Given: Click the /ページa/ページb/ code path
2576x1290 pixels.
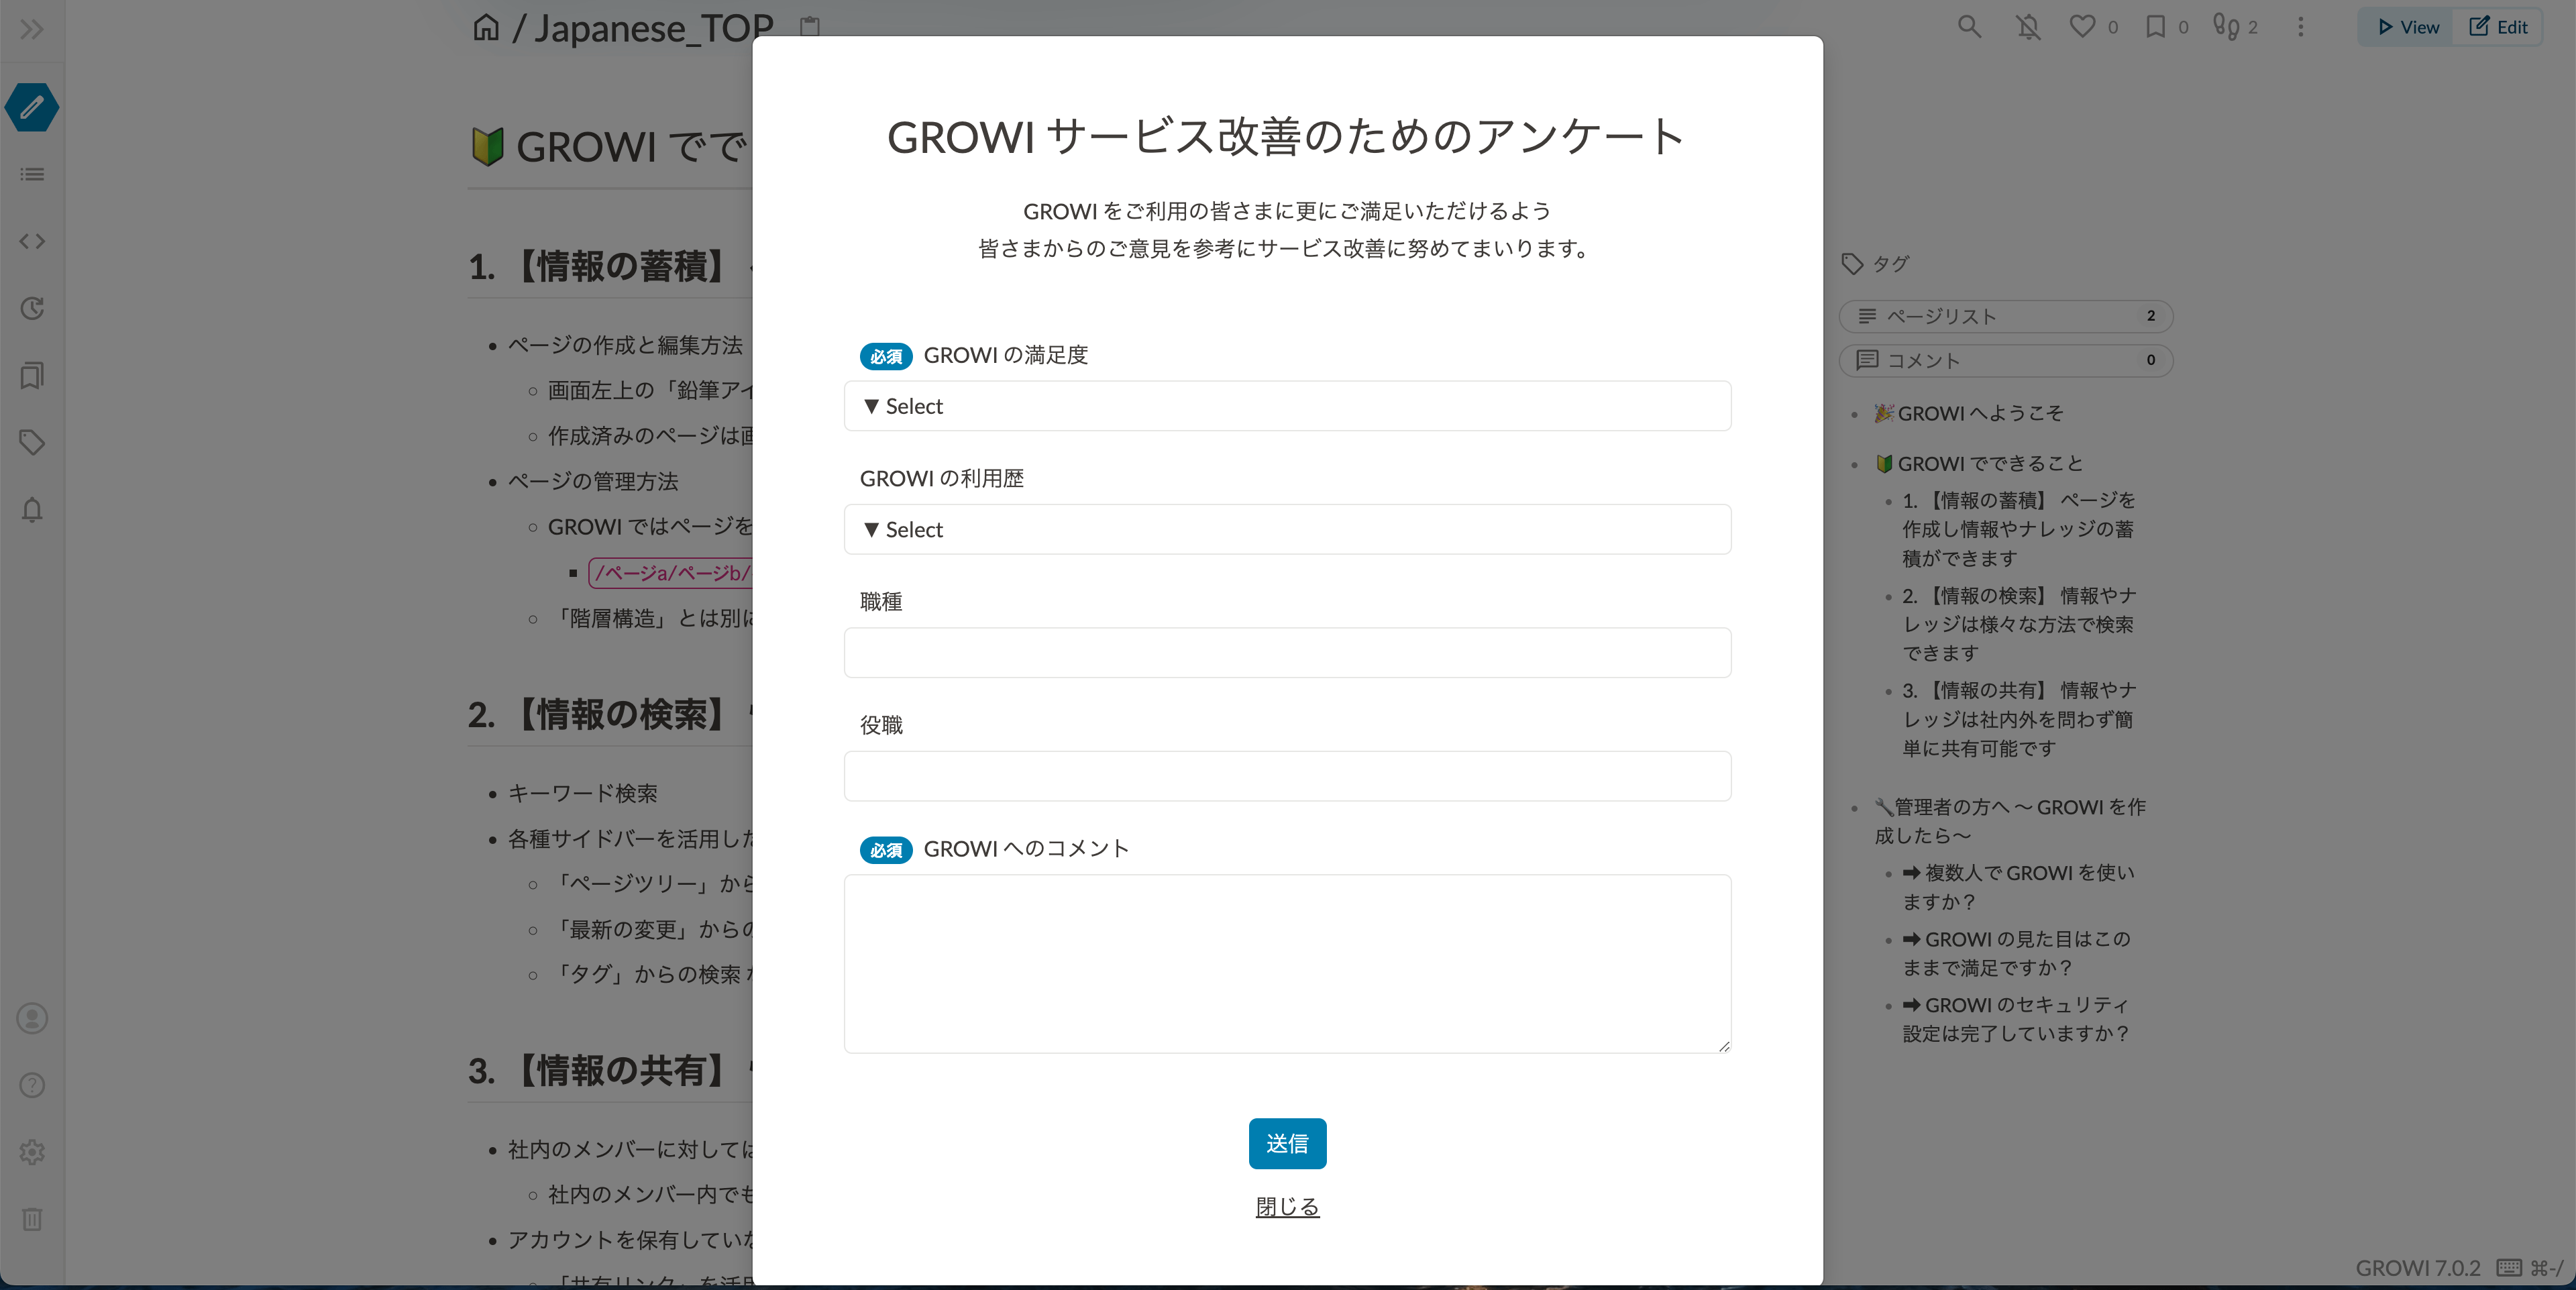Looking at the screenshot, I should coord(672,573).
